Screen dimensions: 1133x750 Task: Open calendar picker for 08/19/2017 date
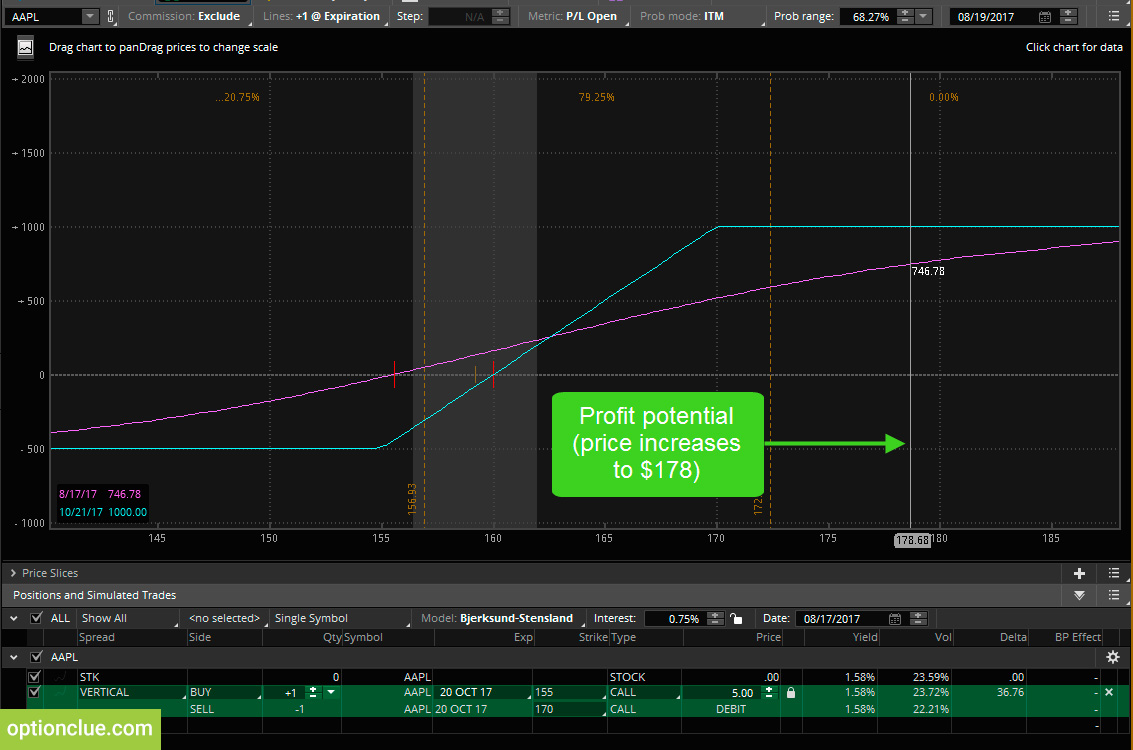[1045, 17]
